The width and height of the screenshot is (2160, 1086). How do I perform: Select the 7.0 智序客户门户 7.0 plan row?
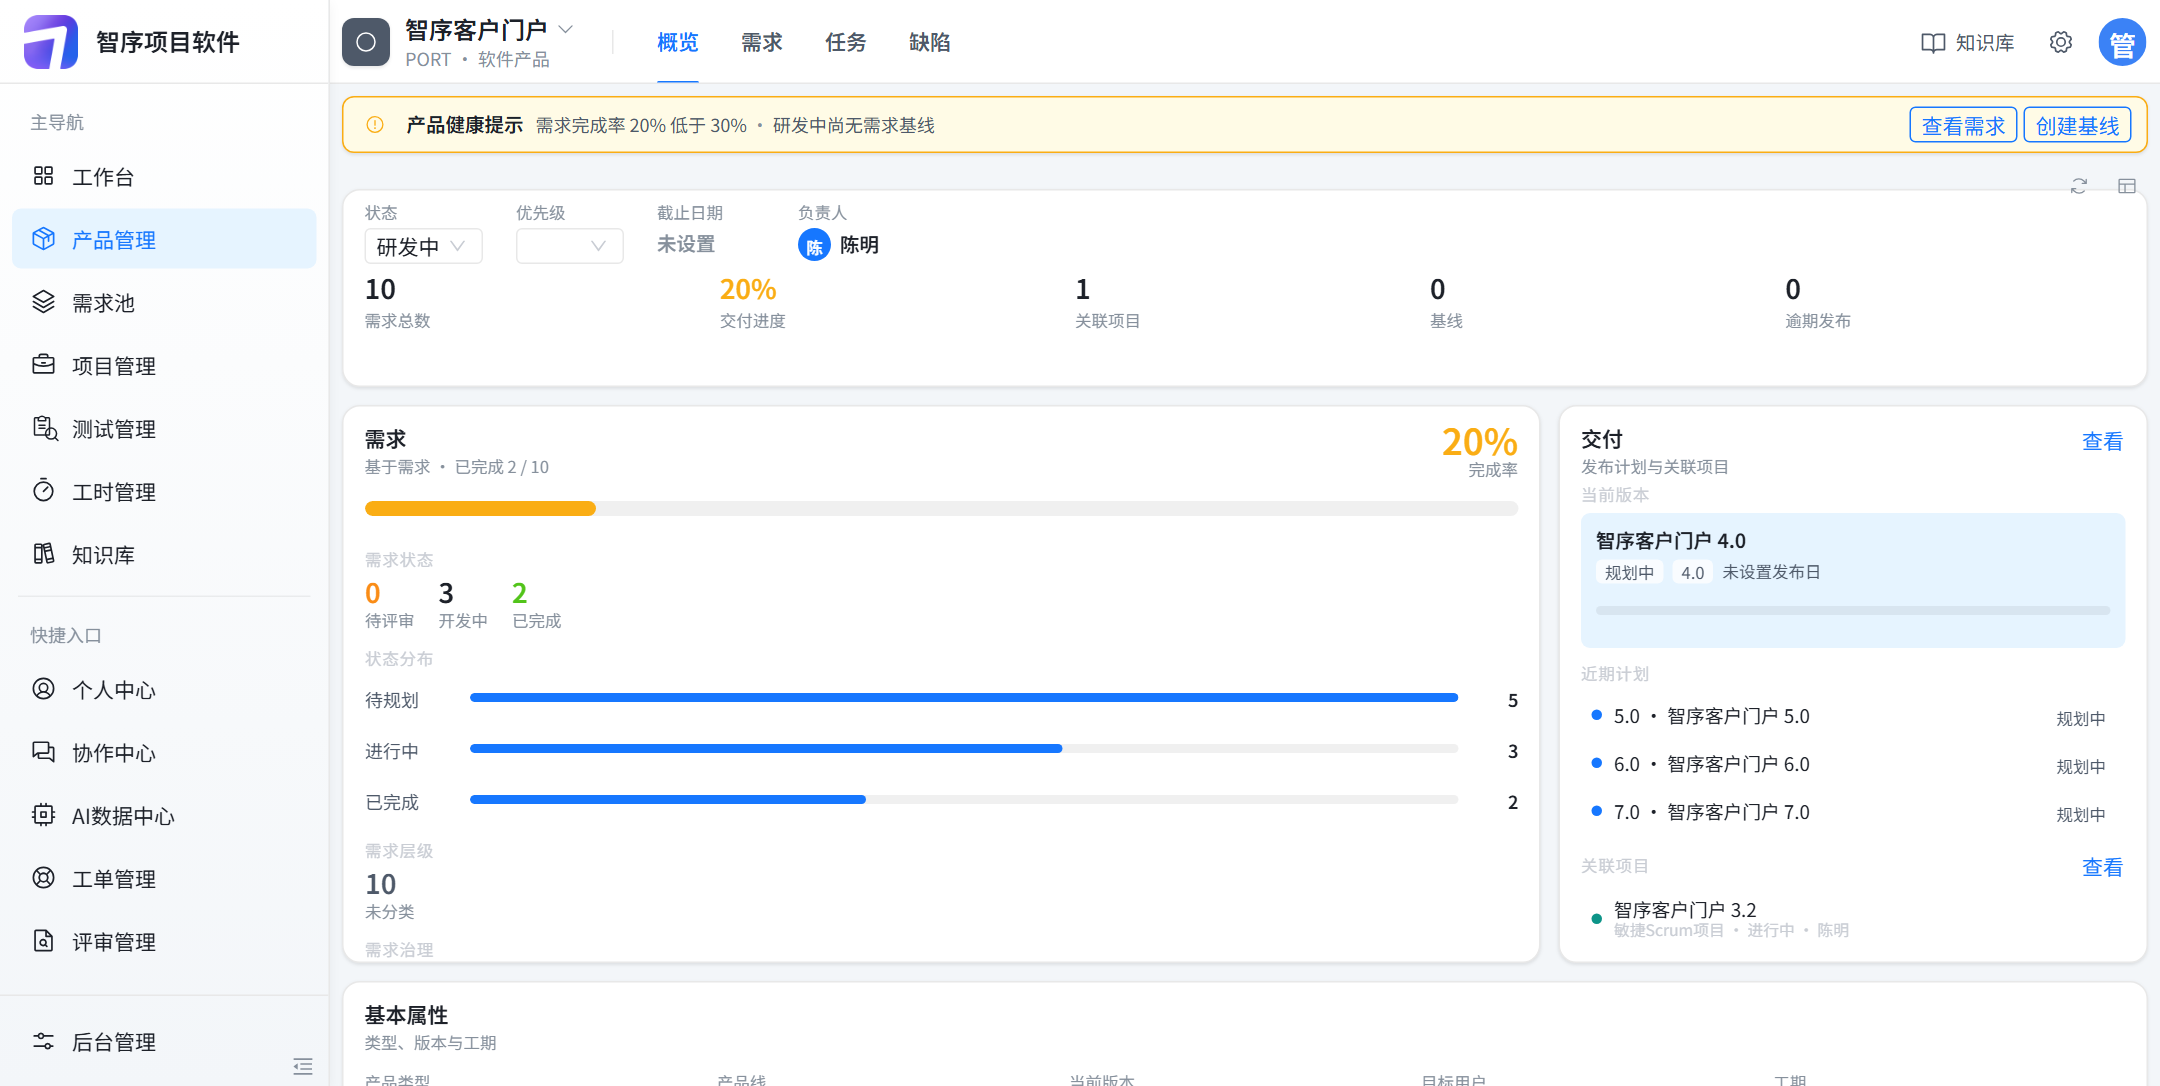1853,813
